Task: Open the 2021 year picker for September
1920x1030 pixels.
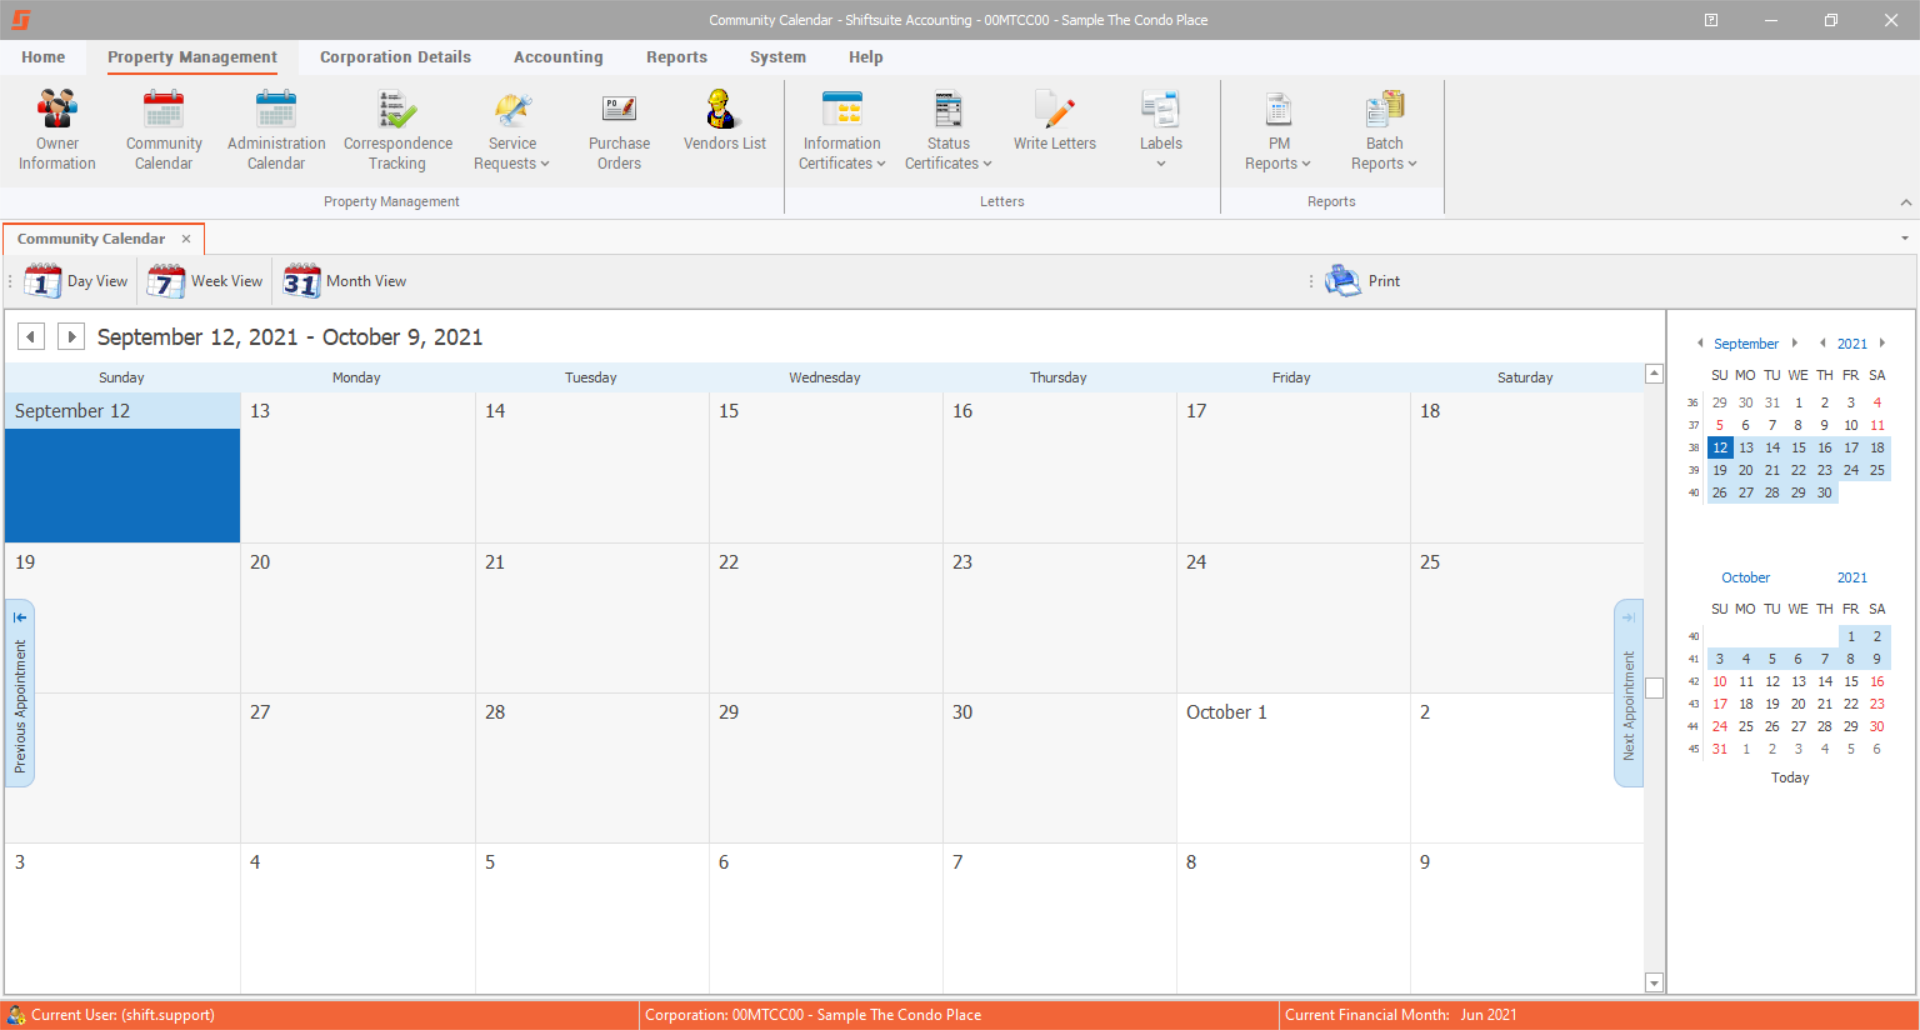Action: coord(1852,344)
